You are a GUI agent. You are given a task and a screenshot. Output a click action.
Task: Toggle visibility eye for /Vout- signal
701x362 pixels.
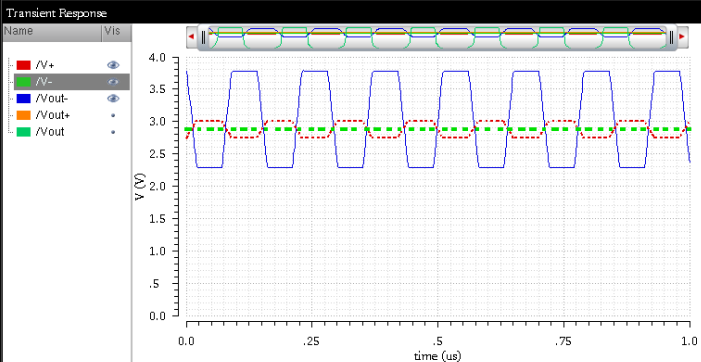(113, 98)
